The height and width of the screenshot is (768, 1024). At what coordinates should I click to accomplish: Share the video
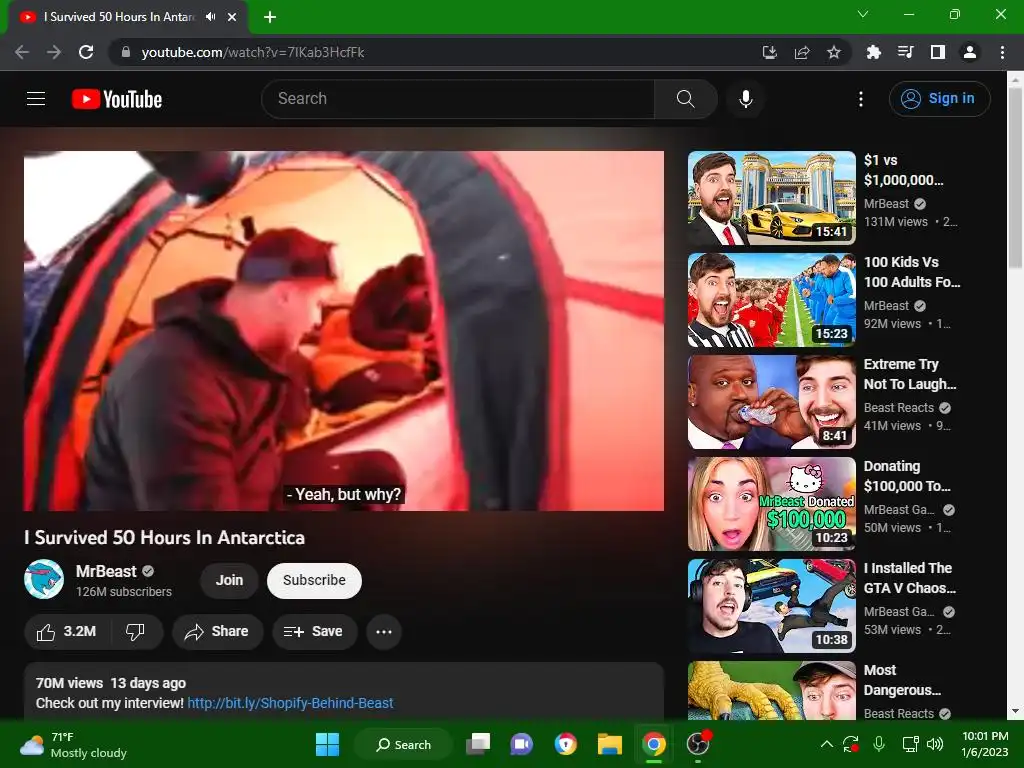[x=217, y=632]
